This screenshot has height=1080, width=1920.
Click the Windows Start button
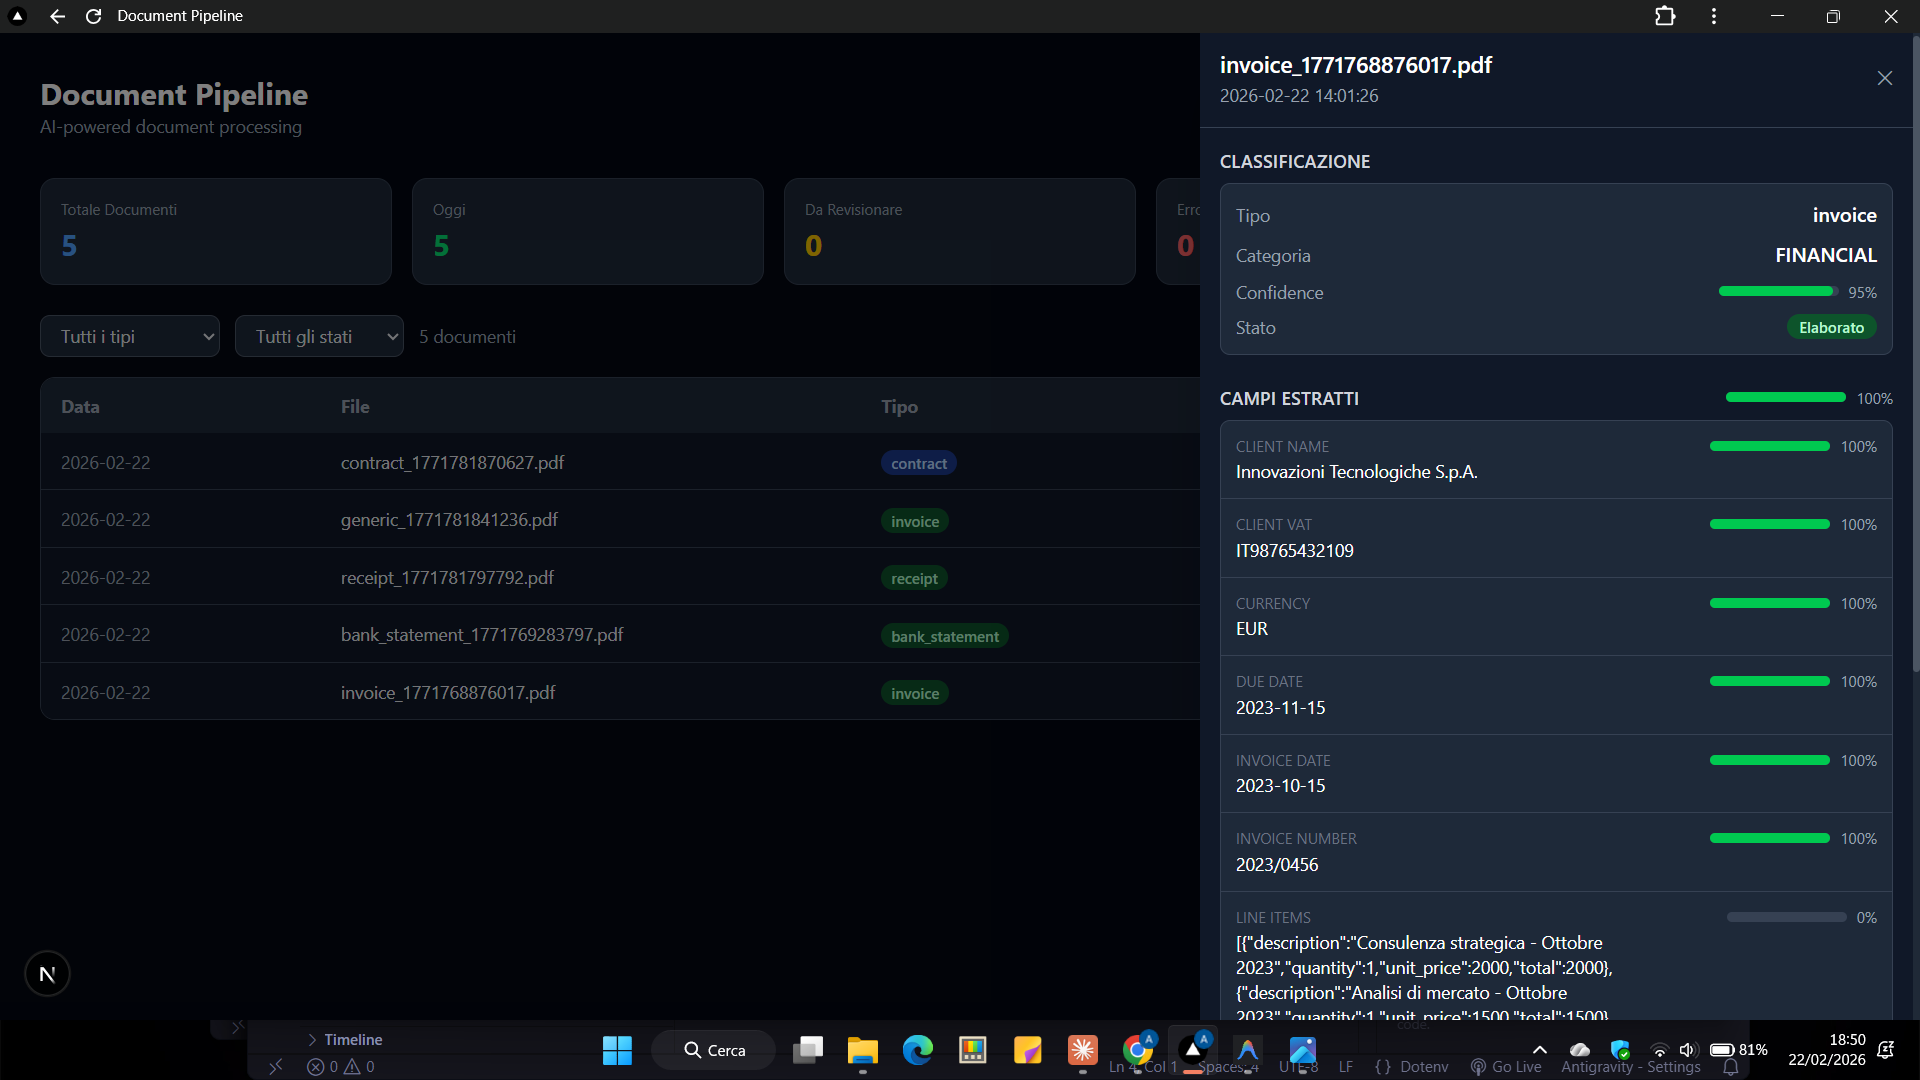pyautogui.click(x=617, y=1050)
